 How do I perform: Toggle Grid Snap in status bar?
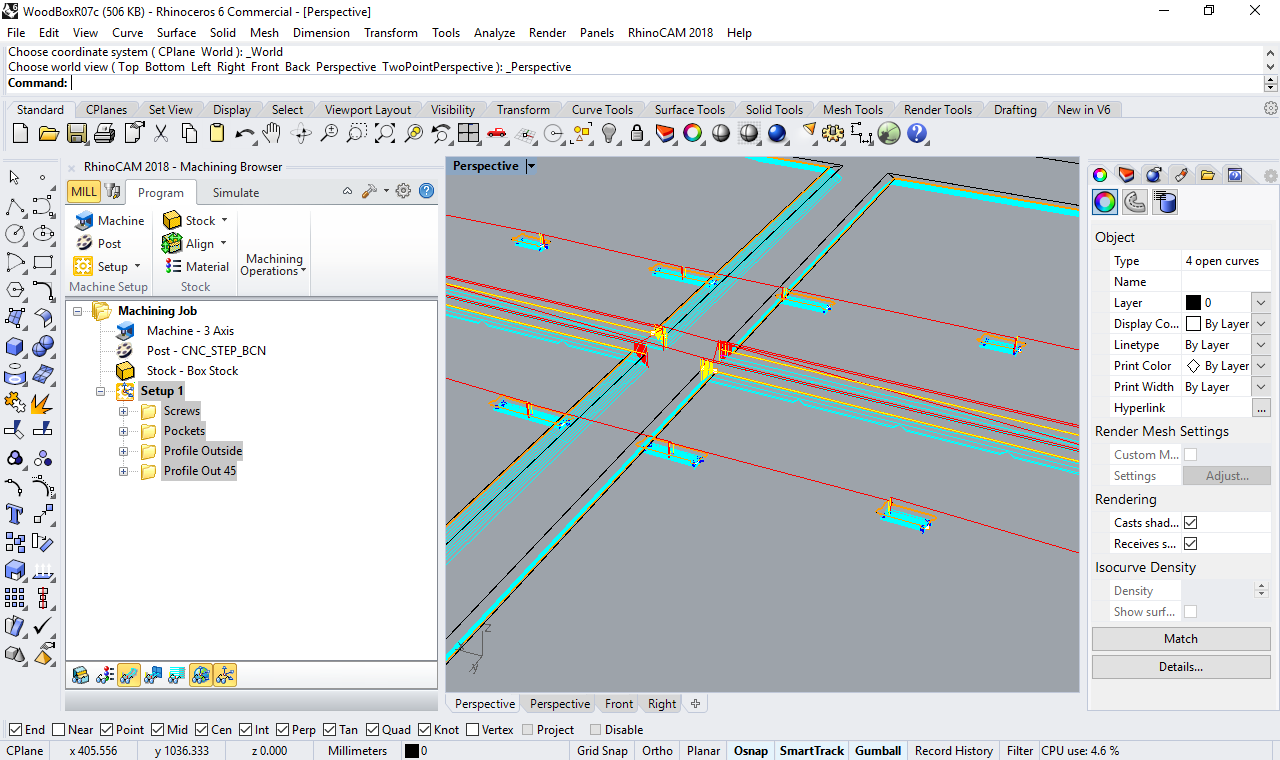[x=602, y=751]
